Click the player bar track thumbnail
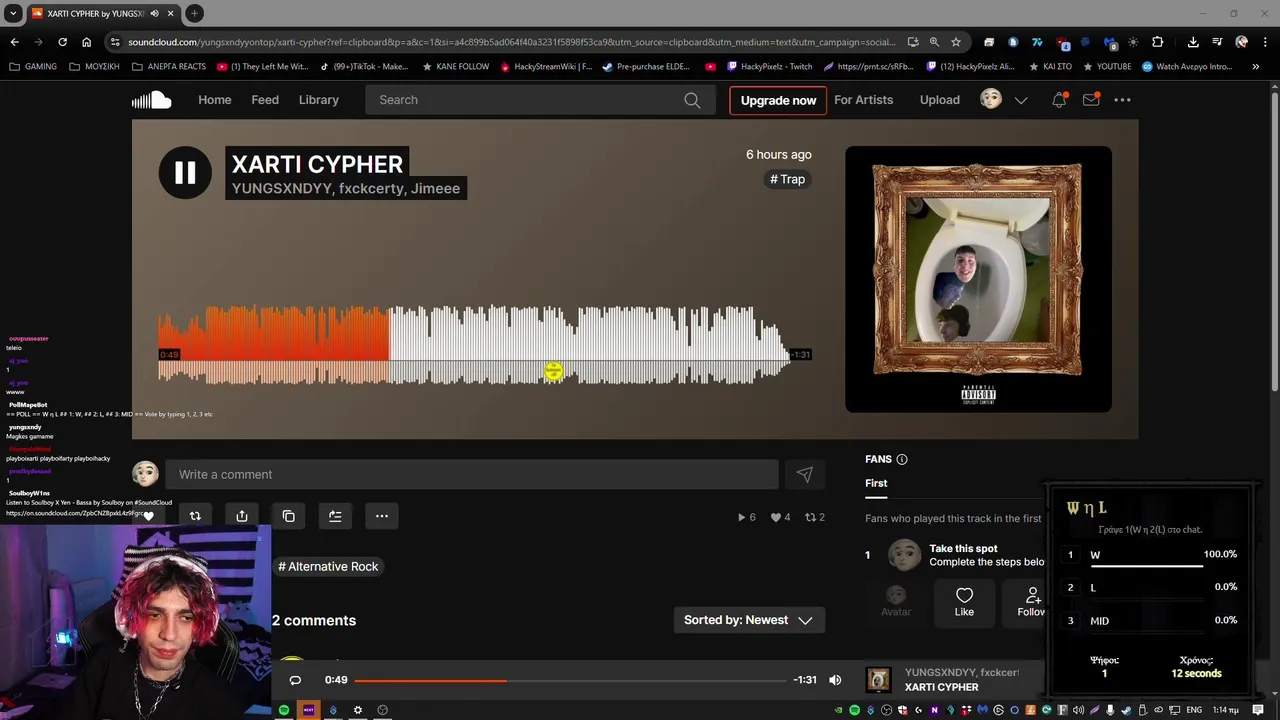1280x720 pixels. [x=878, y=680]
